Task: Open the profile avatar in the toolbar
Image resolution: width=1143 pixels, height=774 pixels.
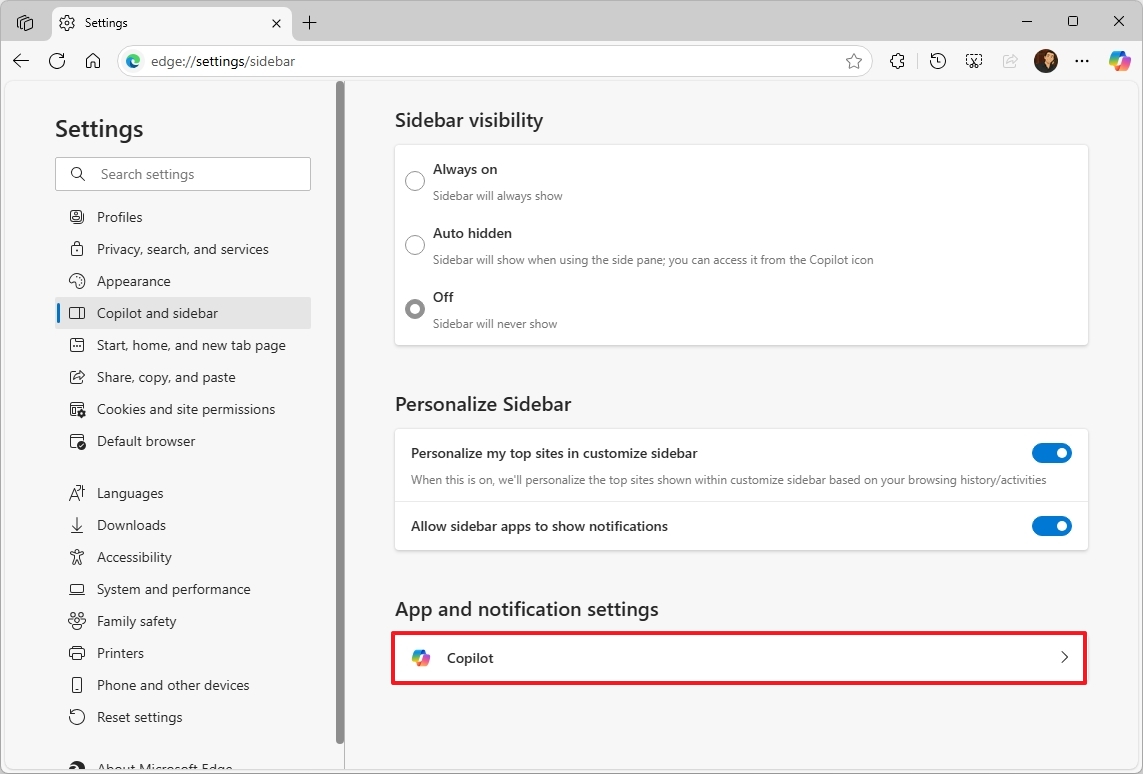Action: (1046, 61)
